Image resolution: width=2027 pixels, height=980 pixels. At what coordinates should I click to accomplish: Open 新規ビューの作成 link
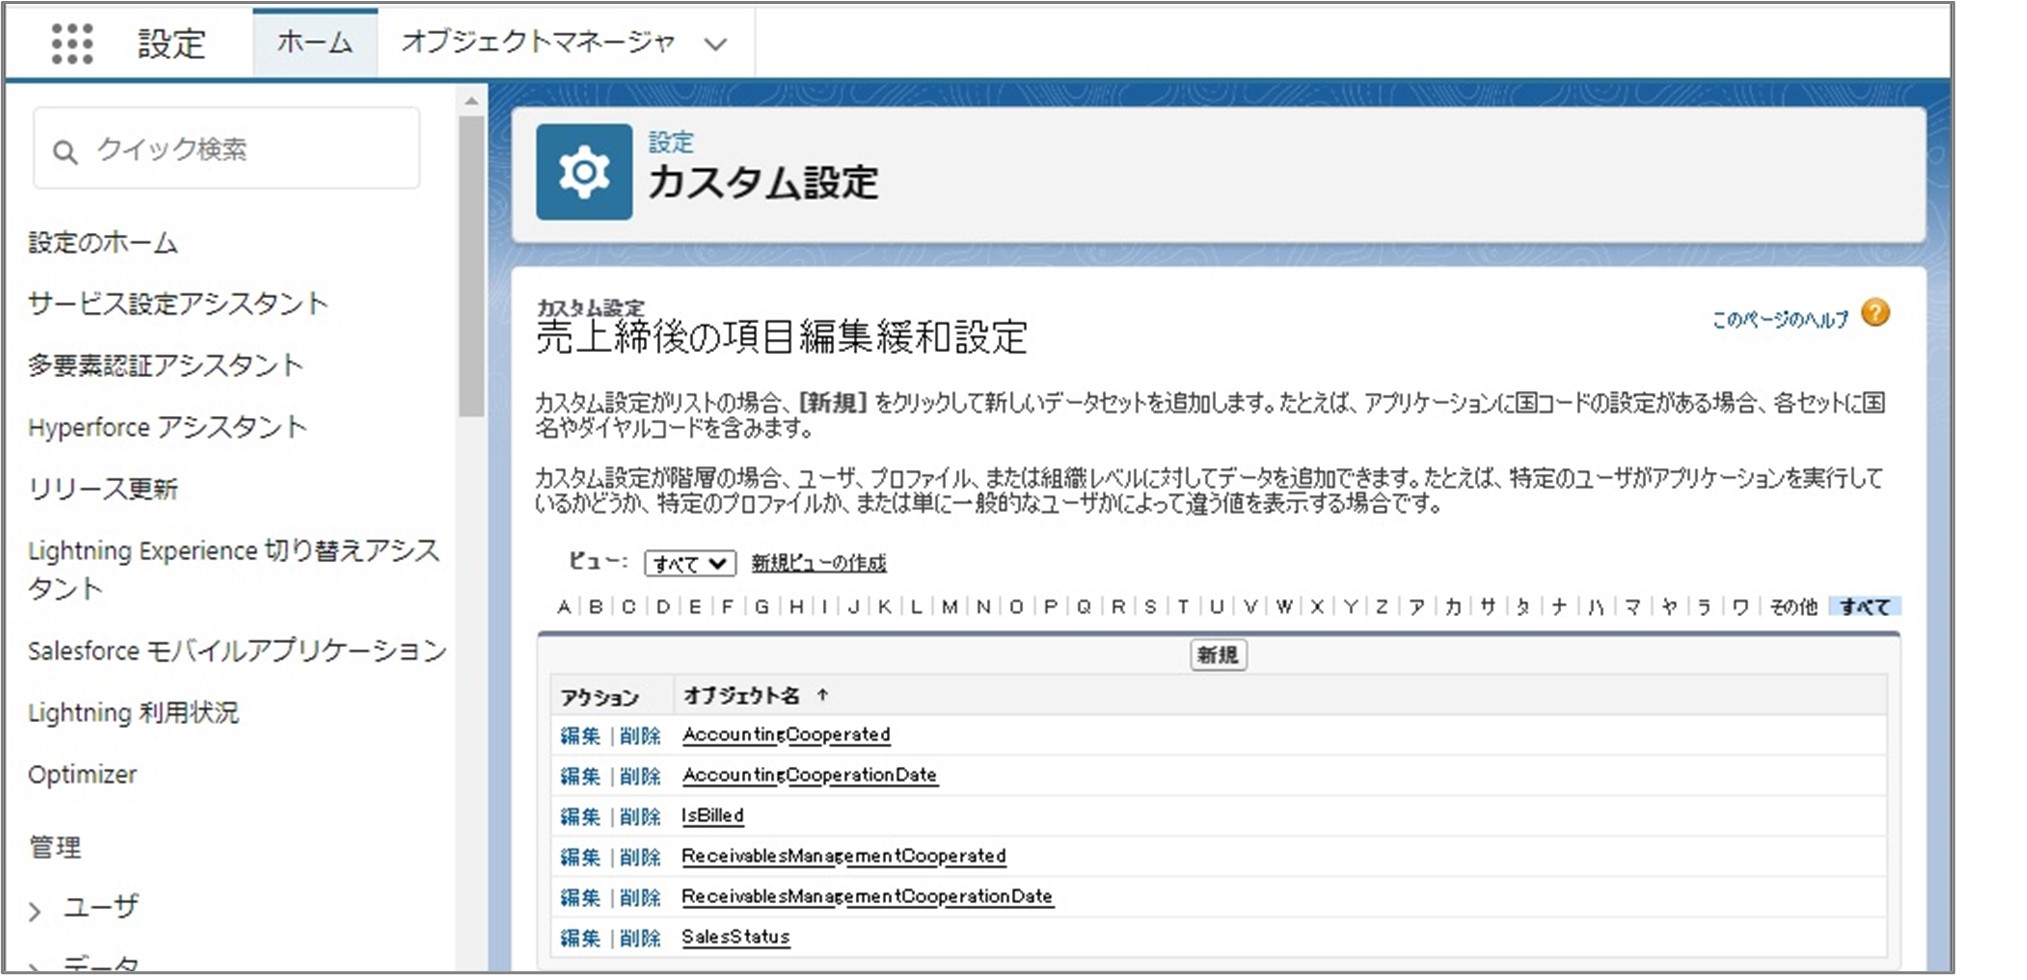coord(818,563)
